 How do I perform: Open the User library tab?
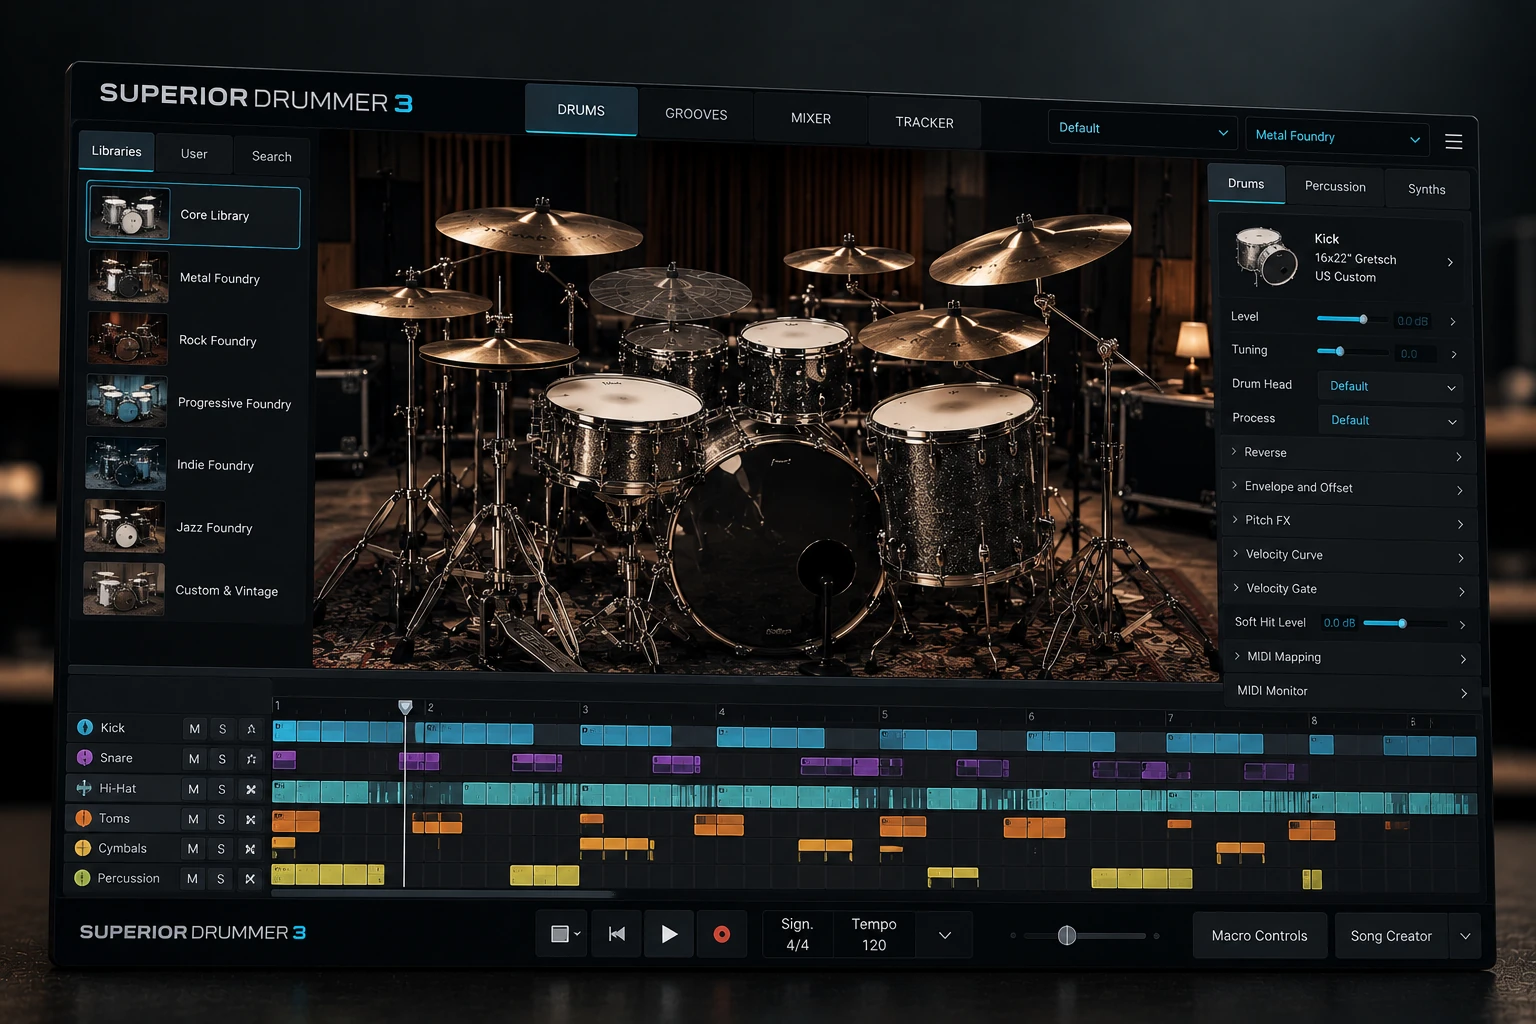click(x=194, y=154)
